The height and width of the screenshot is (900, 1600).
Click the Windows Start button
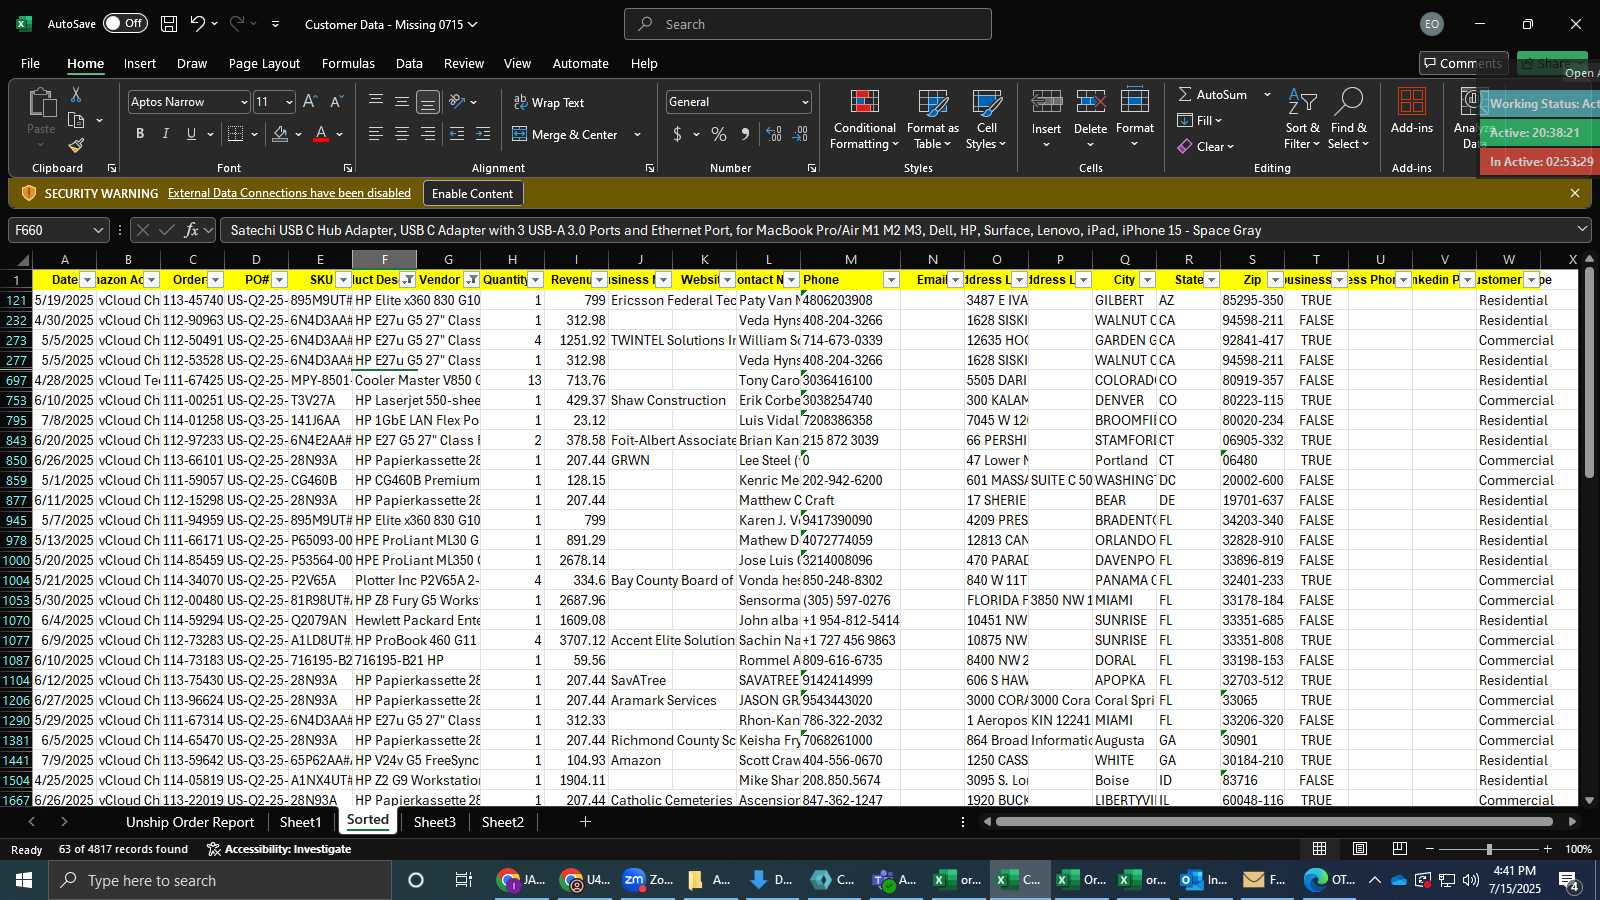pyautogui.click(x=24, y=880)
